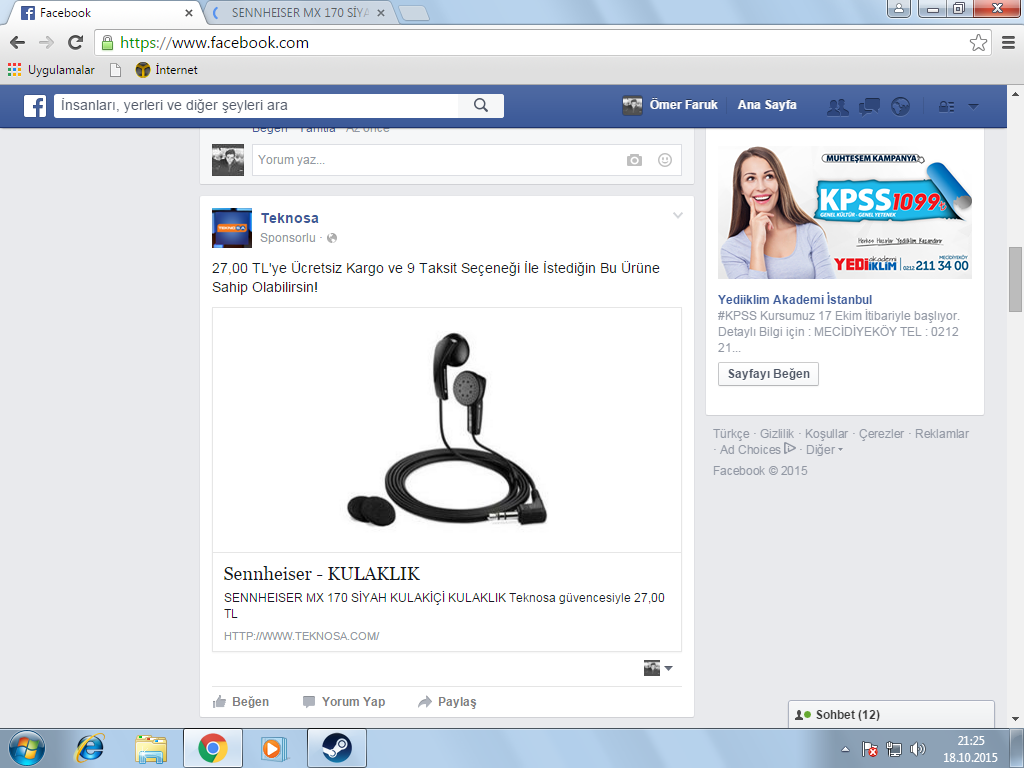Bookmark this page with star icon

point(978,43)
